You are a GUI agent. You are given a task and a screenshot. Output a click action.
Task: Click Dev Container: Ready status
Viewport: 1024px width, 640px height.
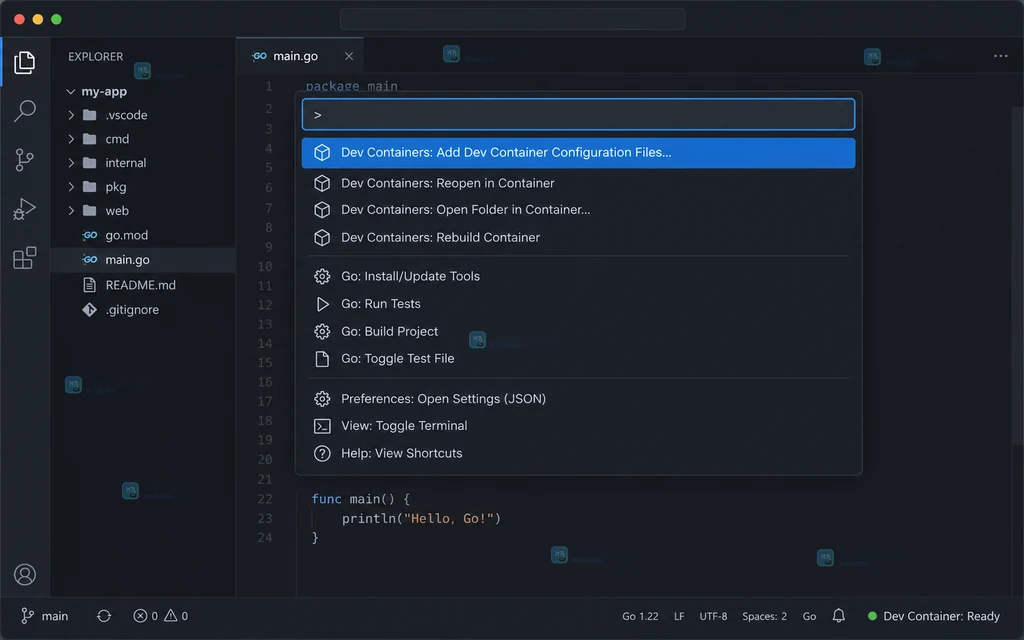pyautogui.click(x=933, y=616)
